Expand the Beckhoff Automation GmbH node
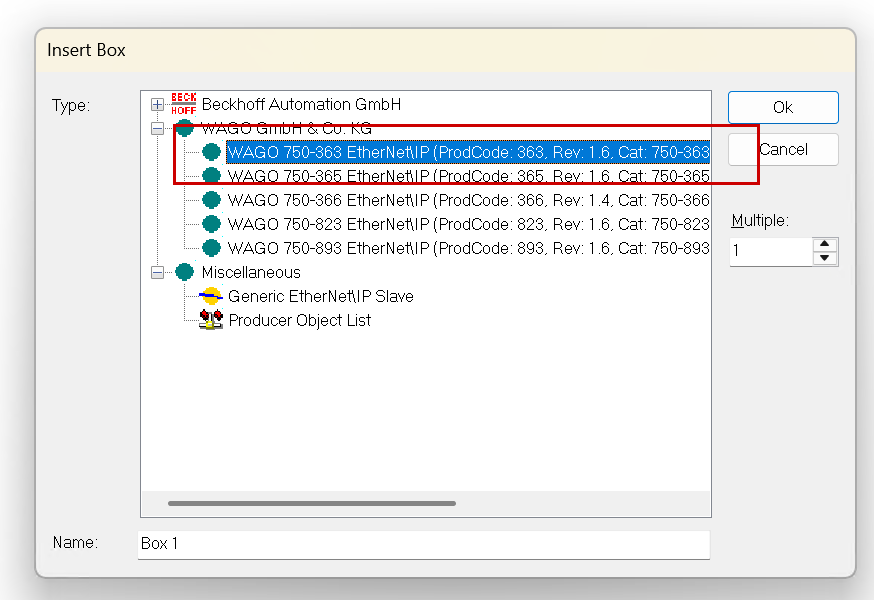874x600 pixels. [157, 104]
